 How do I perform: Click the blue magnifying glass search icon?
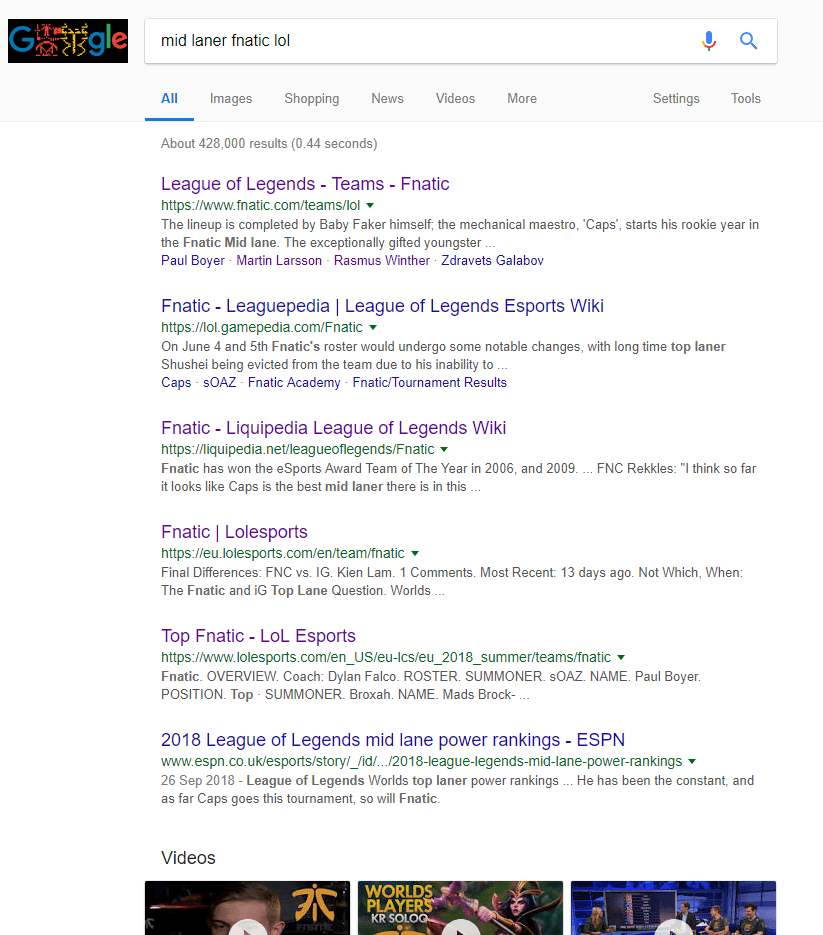tap(748, 41)
